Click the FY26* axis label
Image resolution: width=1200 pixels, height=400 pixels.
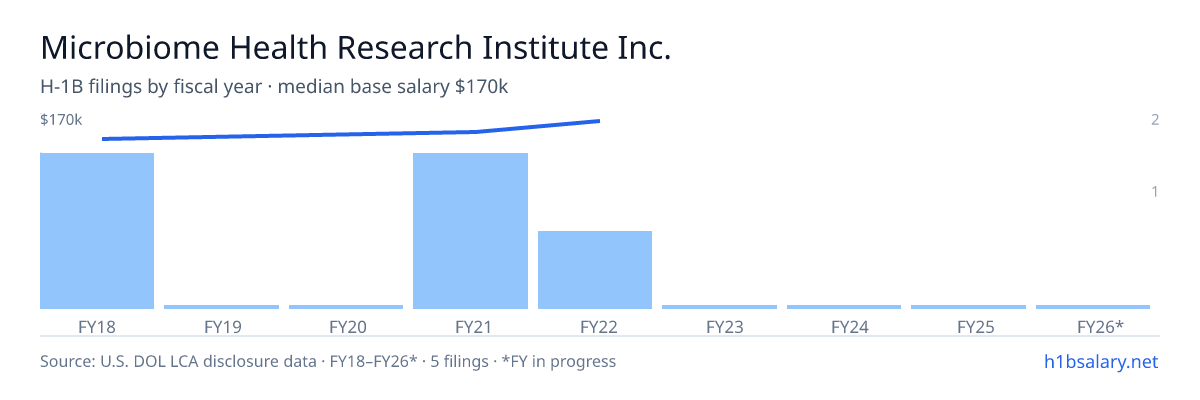(1100, 326)
